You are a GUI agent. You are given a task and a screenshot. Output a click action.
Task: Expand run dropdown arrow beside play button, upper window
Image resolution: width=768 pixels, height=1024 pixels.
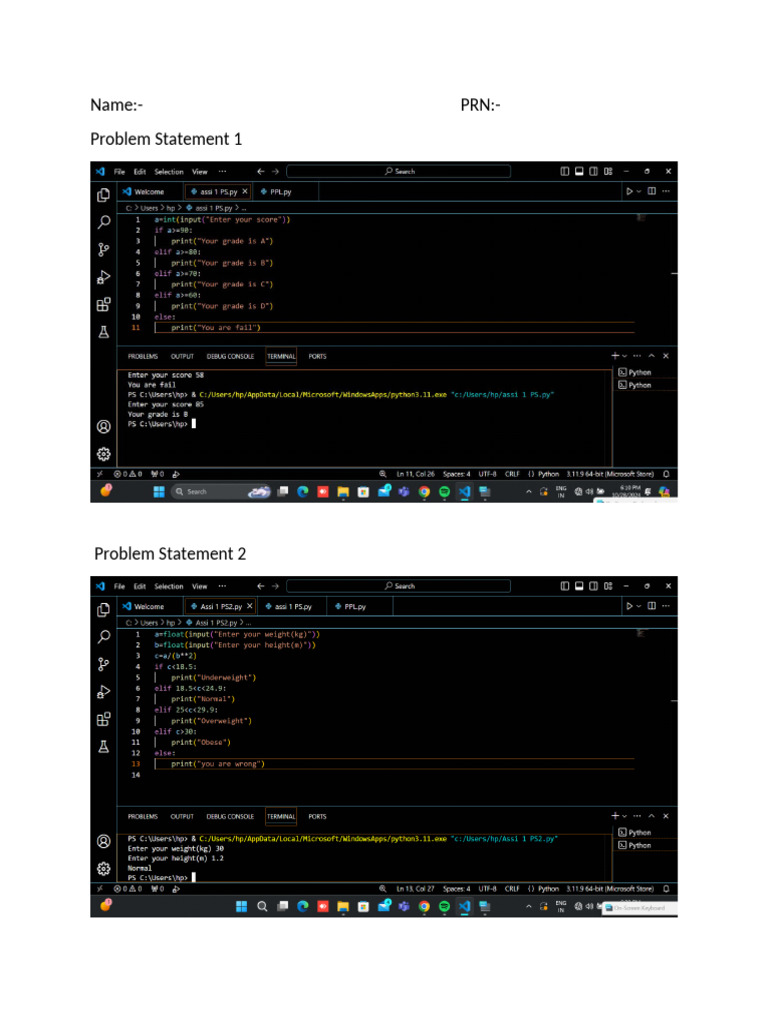click(x=640, y=191)
